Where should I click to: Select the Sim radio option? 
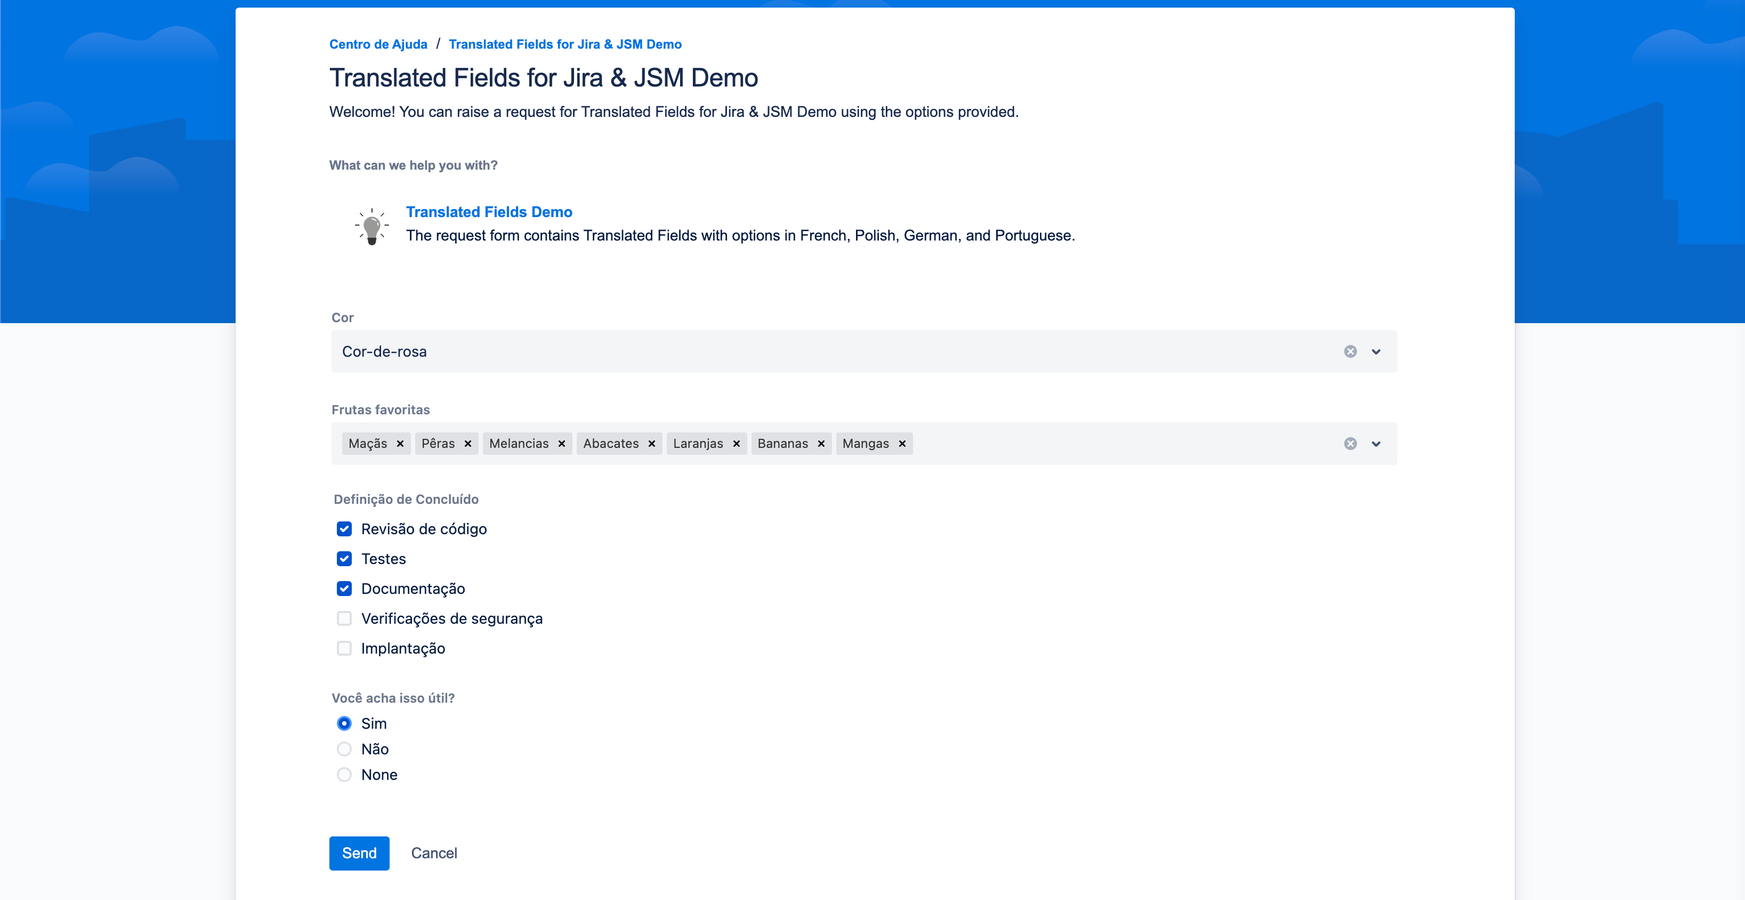click(x=344, y=724)
